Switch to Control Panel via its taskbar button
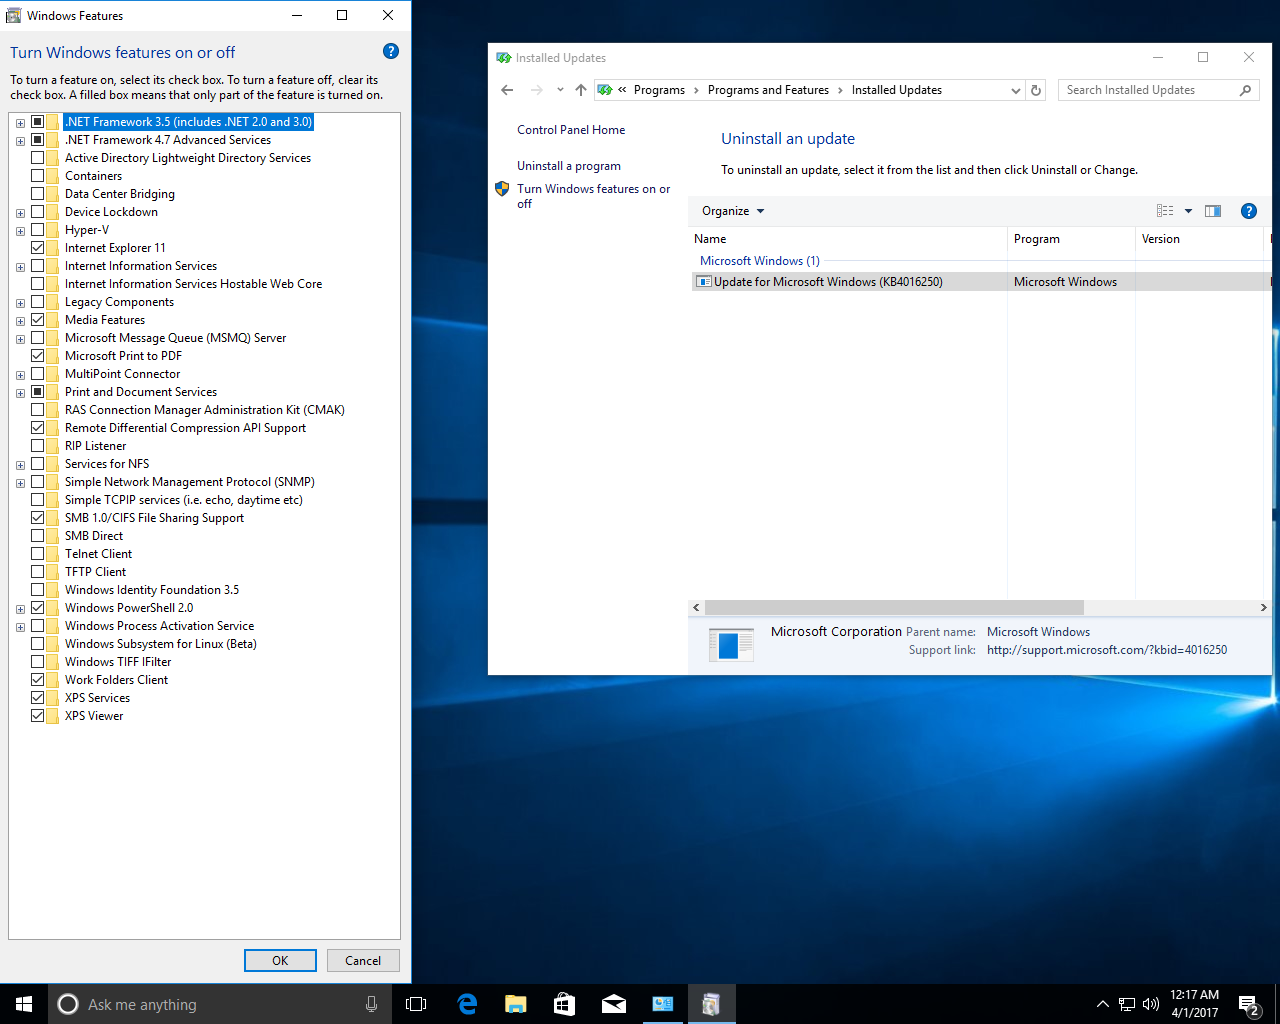 [x=663, y=1004]
